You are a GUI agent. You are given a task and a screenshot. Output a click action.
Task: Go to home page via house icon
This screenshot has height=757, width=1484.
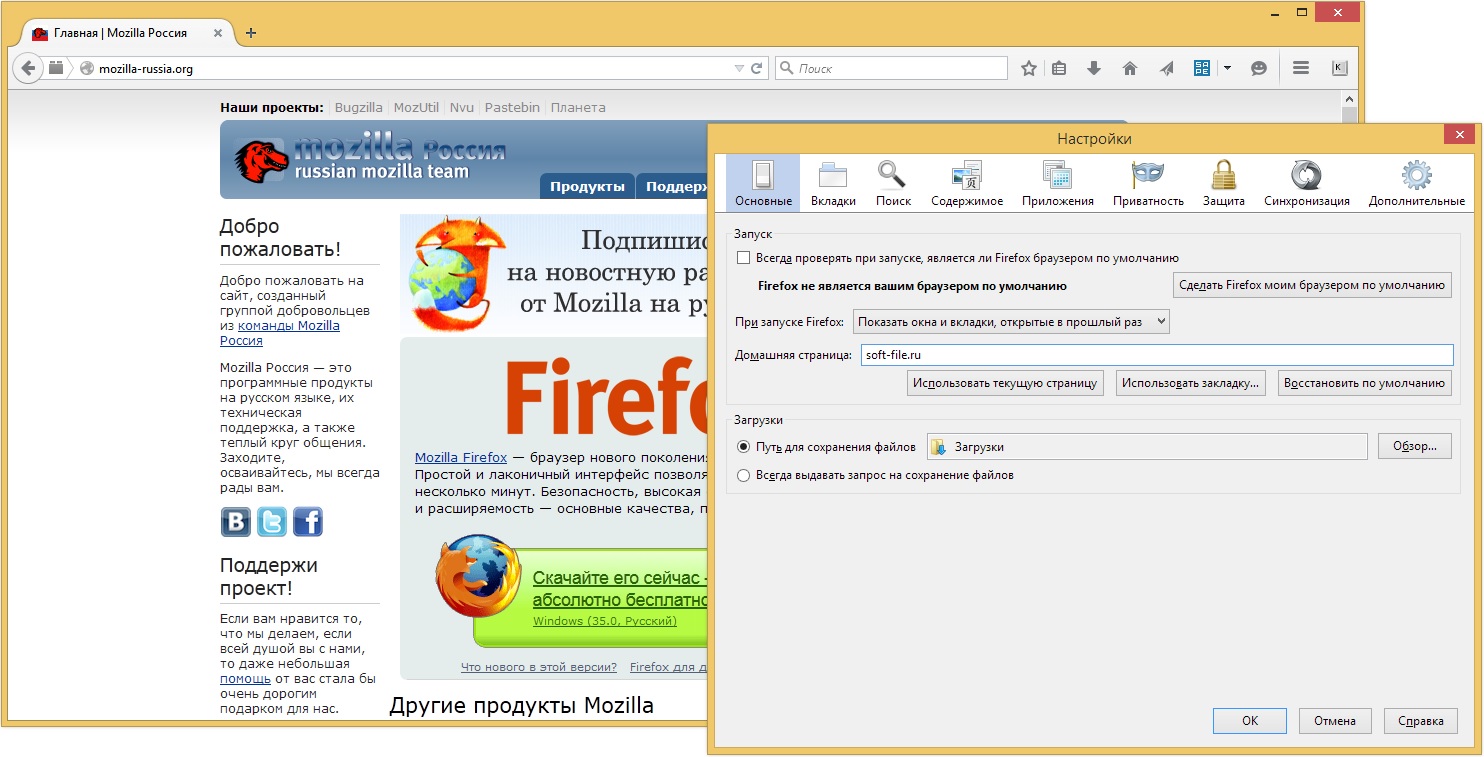[x=1130, y=68]
